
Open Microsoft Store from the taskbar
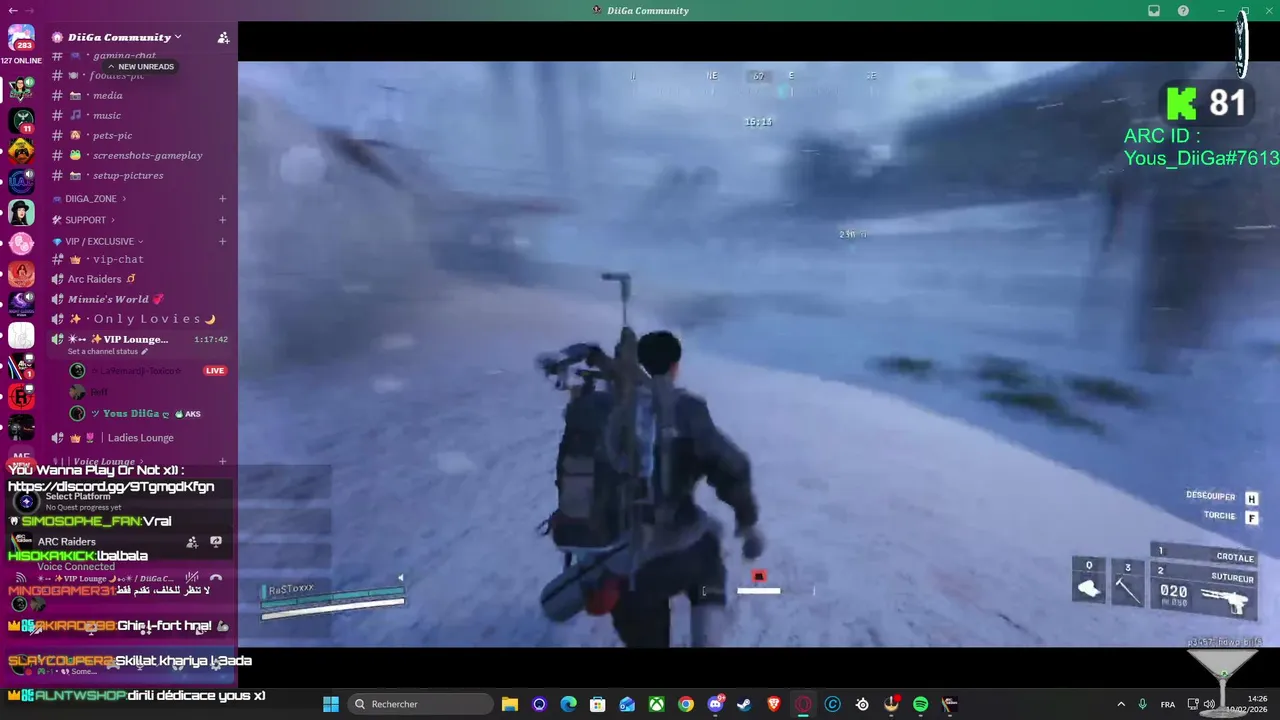(x=597, y=704)
